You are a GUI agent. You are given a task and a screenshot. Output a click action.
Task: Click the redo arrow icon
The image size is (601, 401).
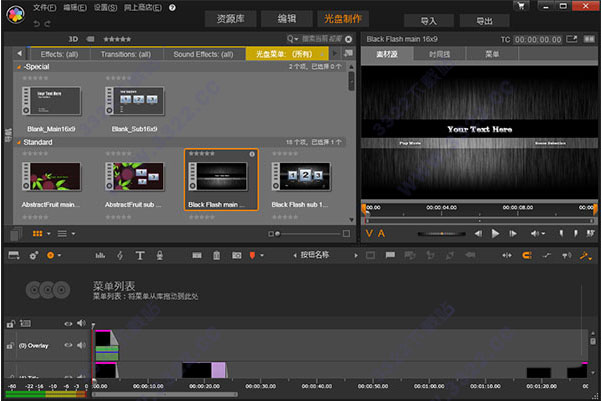(x=47, y=24)
